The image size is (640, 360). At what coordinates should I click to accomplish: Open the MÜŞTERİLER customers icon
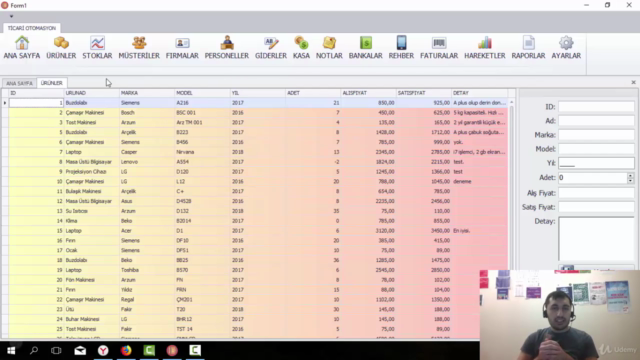click(x=139, y=48)
